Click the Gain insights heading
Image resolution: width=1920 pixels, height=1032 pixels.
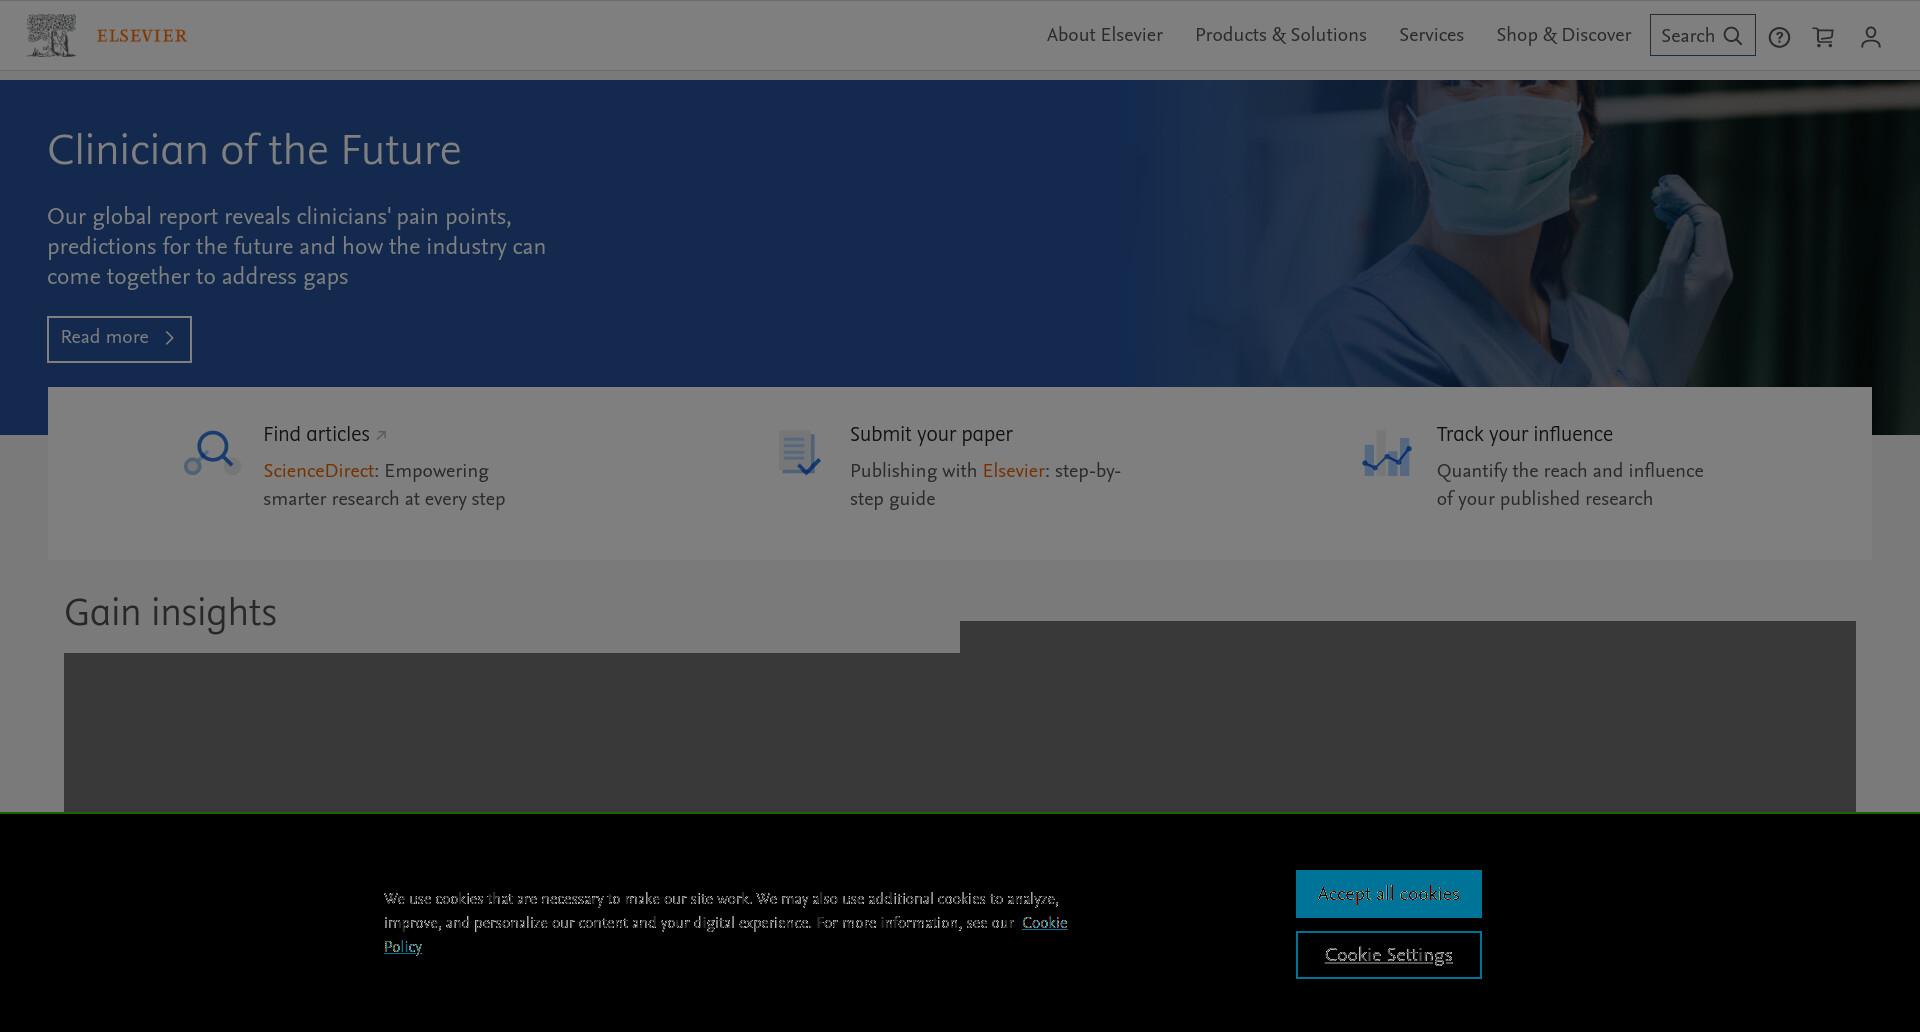(x=170, y=613)
